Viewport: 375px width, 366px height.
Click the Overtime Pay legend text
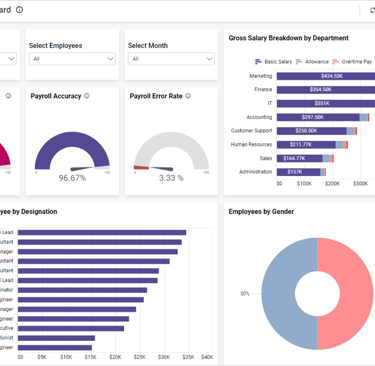[357, 62]
